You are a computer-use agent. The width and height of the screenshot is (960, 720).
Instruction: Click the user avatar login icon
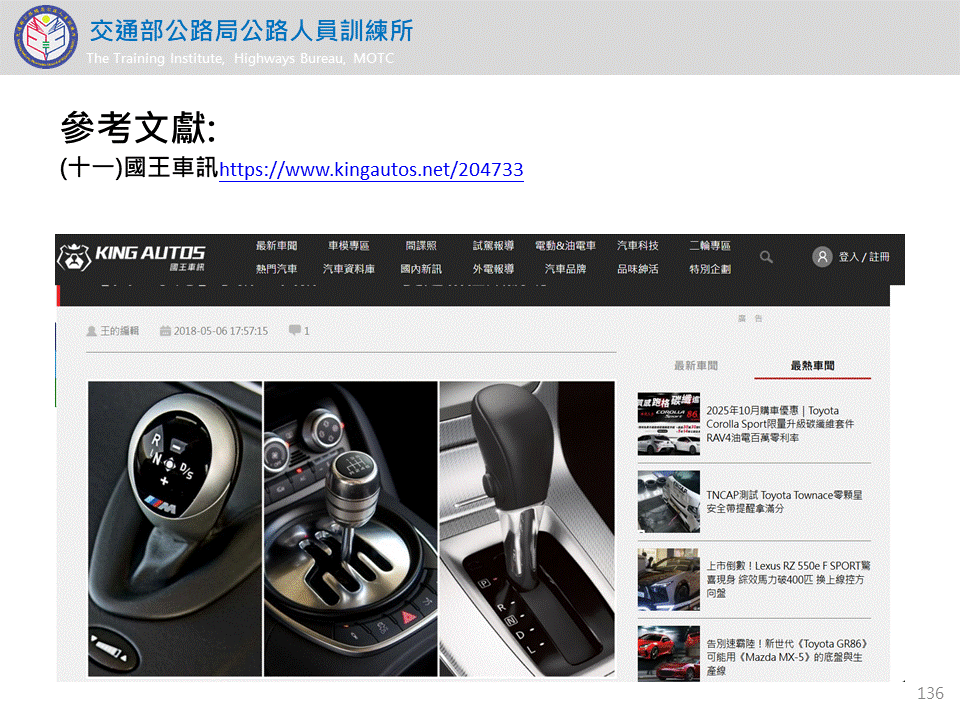(822, 257)
